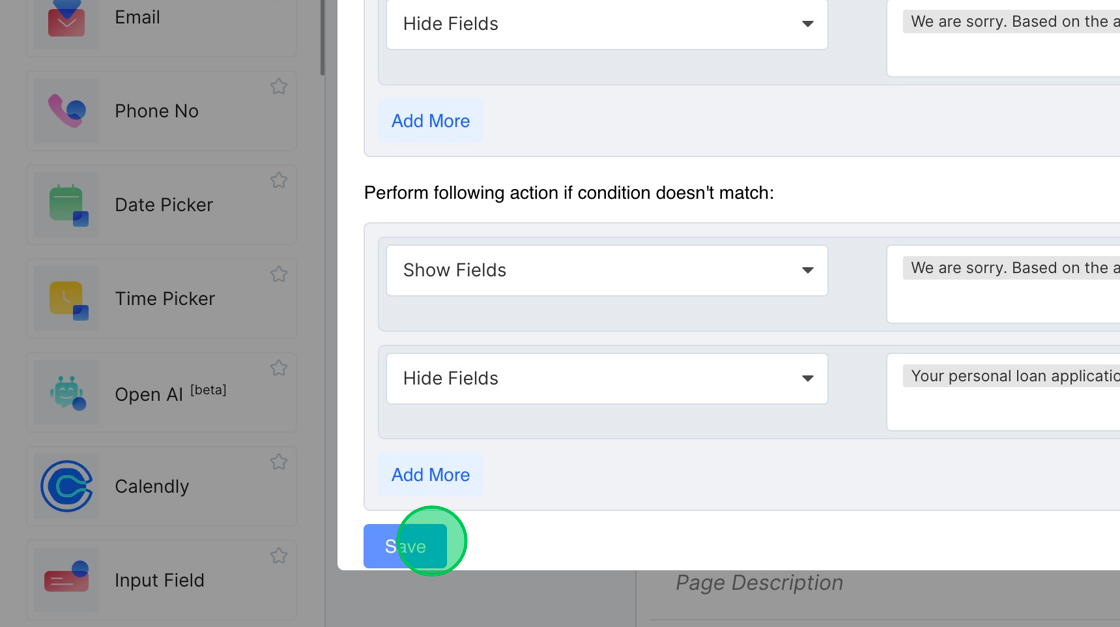Open the top Hide Fields dropdown
The height and width of the screenshot is (627, 1120).
(607, 24)
